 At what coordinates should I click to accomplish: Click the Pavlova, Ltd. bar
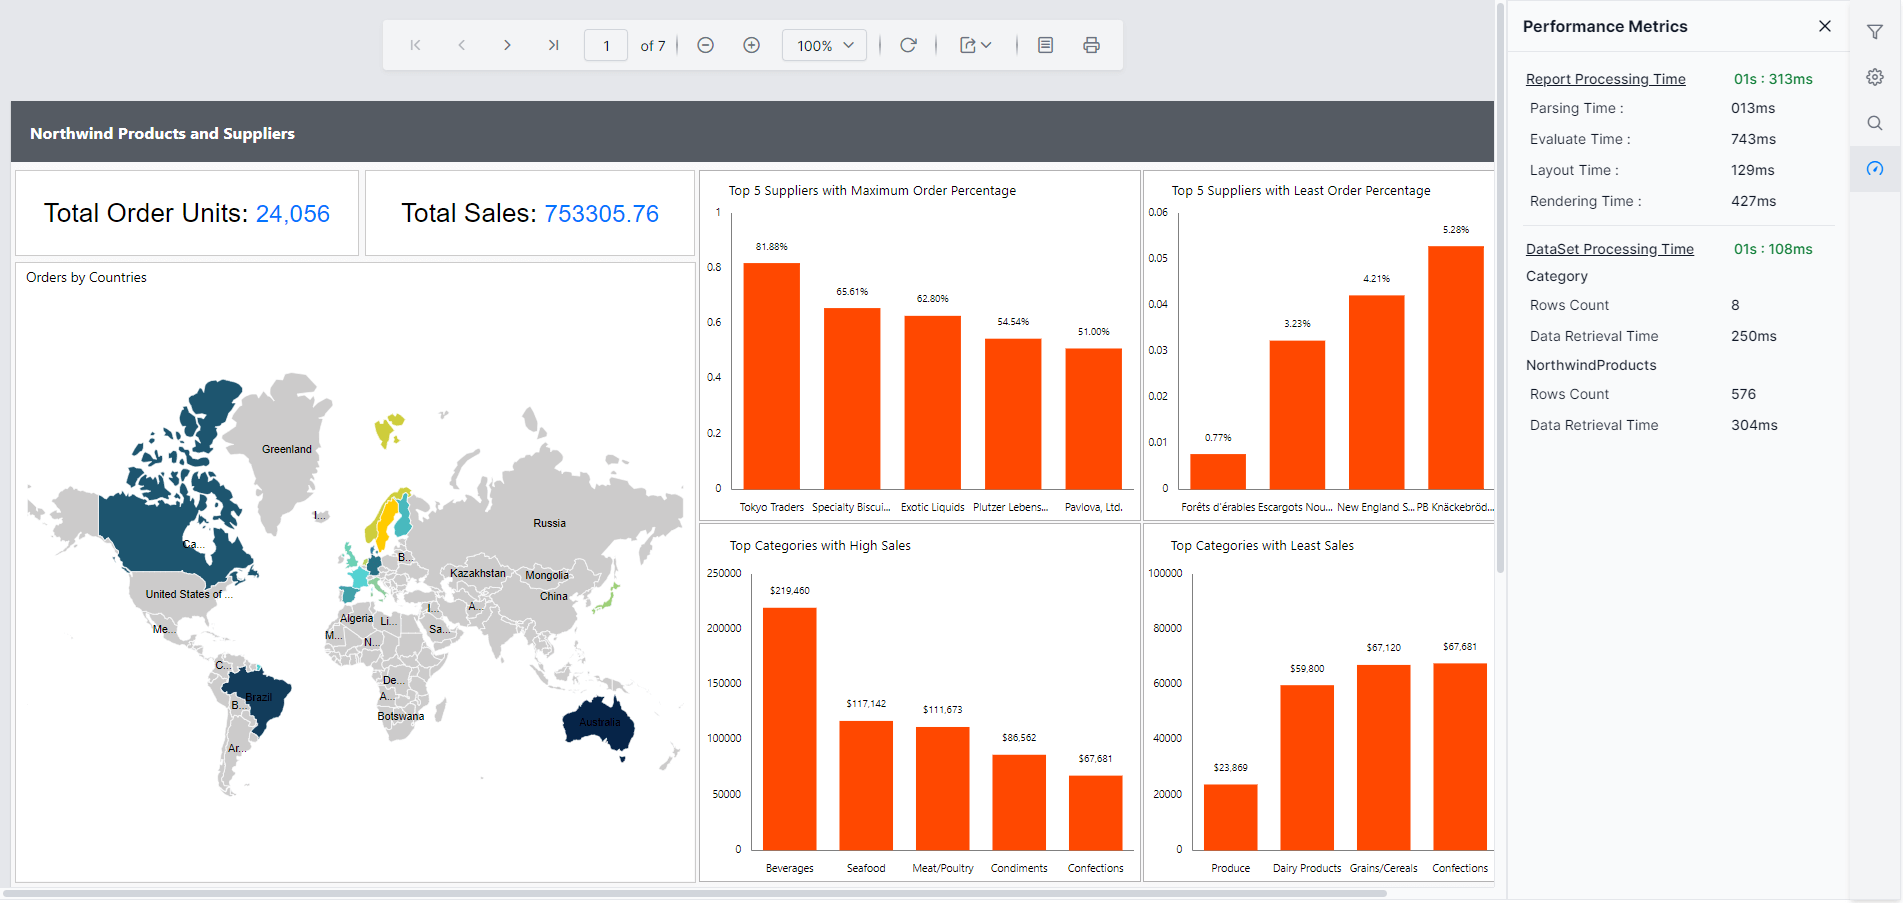pyautogui.click(x=1093, y=418)
